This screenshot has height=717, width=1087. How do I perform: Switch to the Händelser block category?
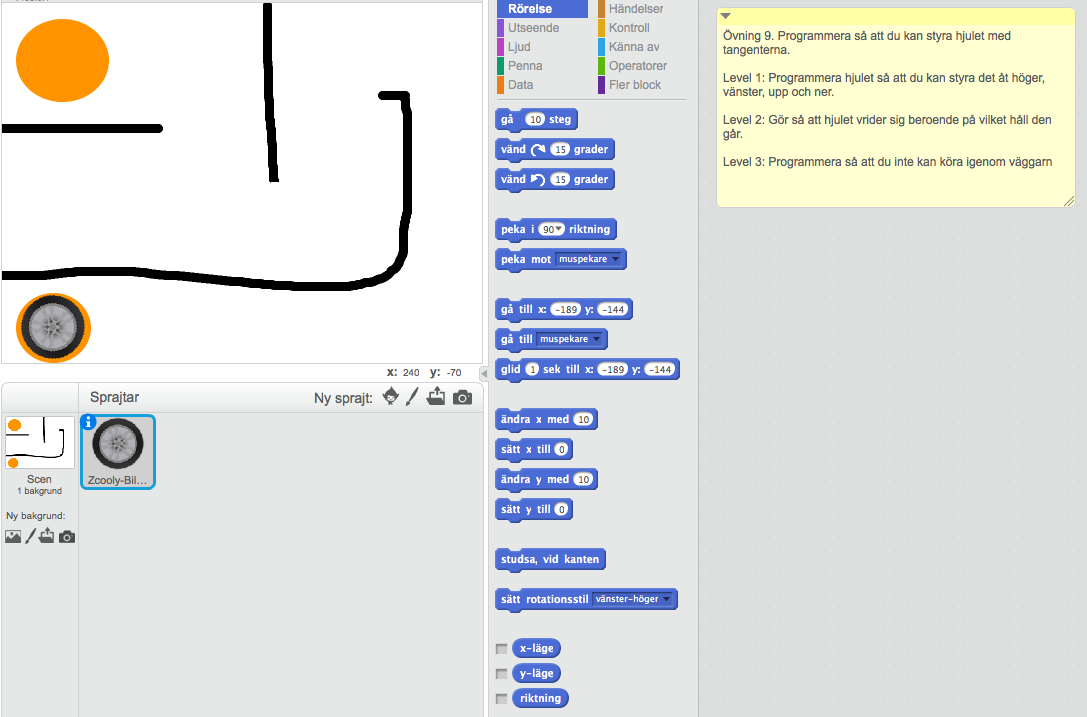pyautogui.click(x=636, y=9)
